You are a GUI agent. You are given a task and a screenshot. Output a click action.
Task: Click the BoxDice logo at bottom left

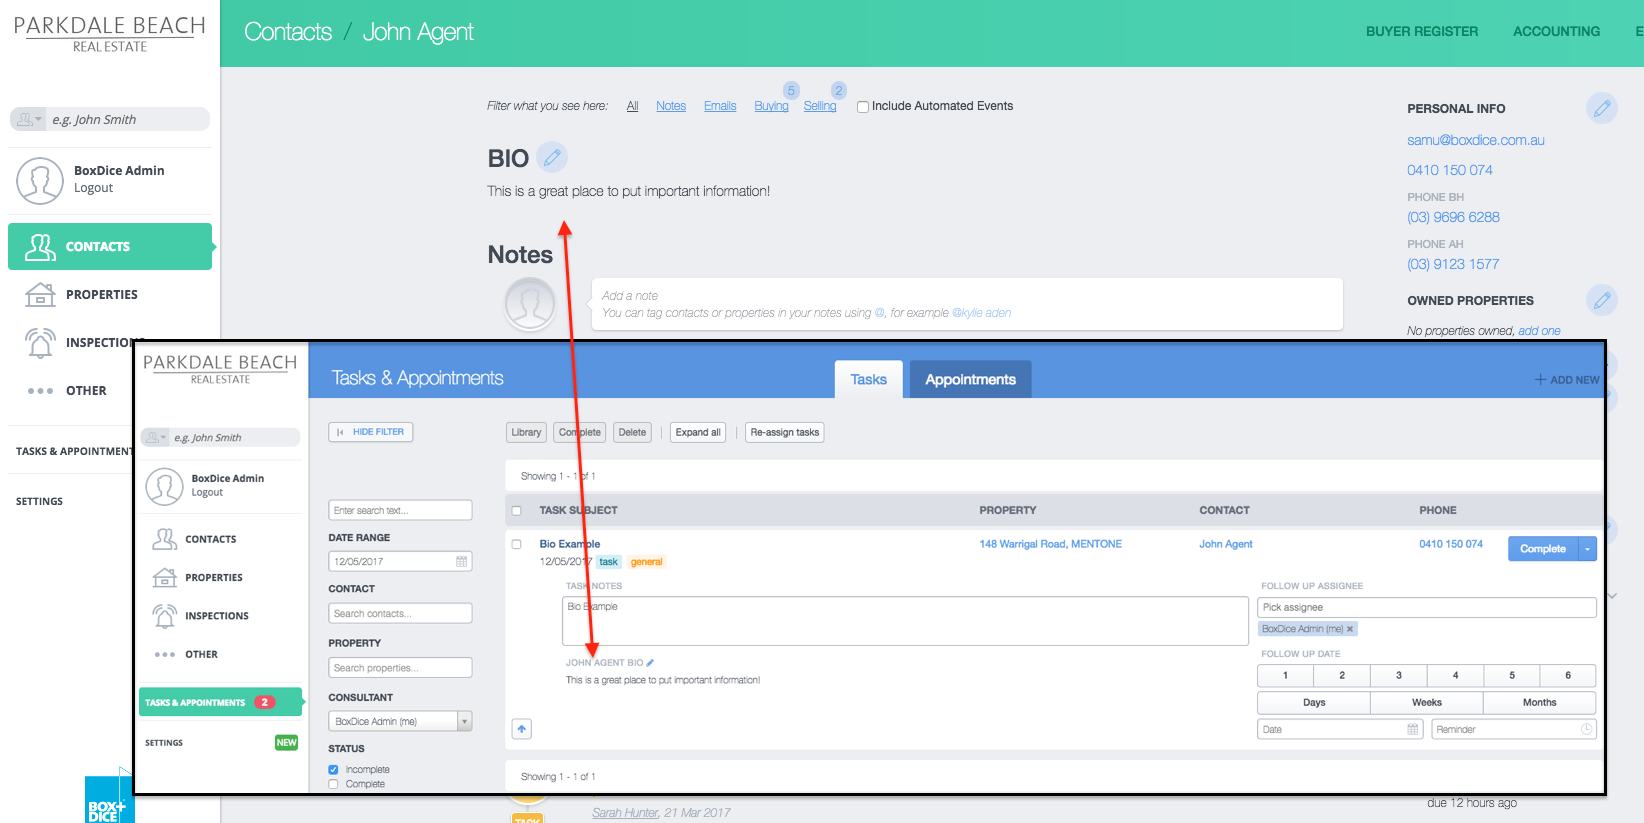pyautogui.click(x=108, y=798)
